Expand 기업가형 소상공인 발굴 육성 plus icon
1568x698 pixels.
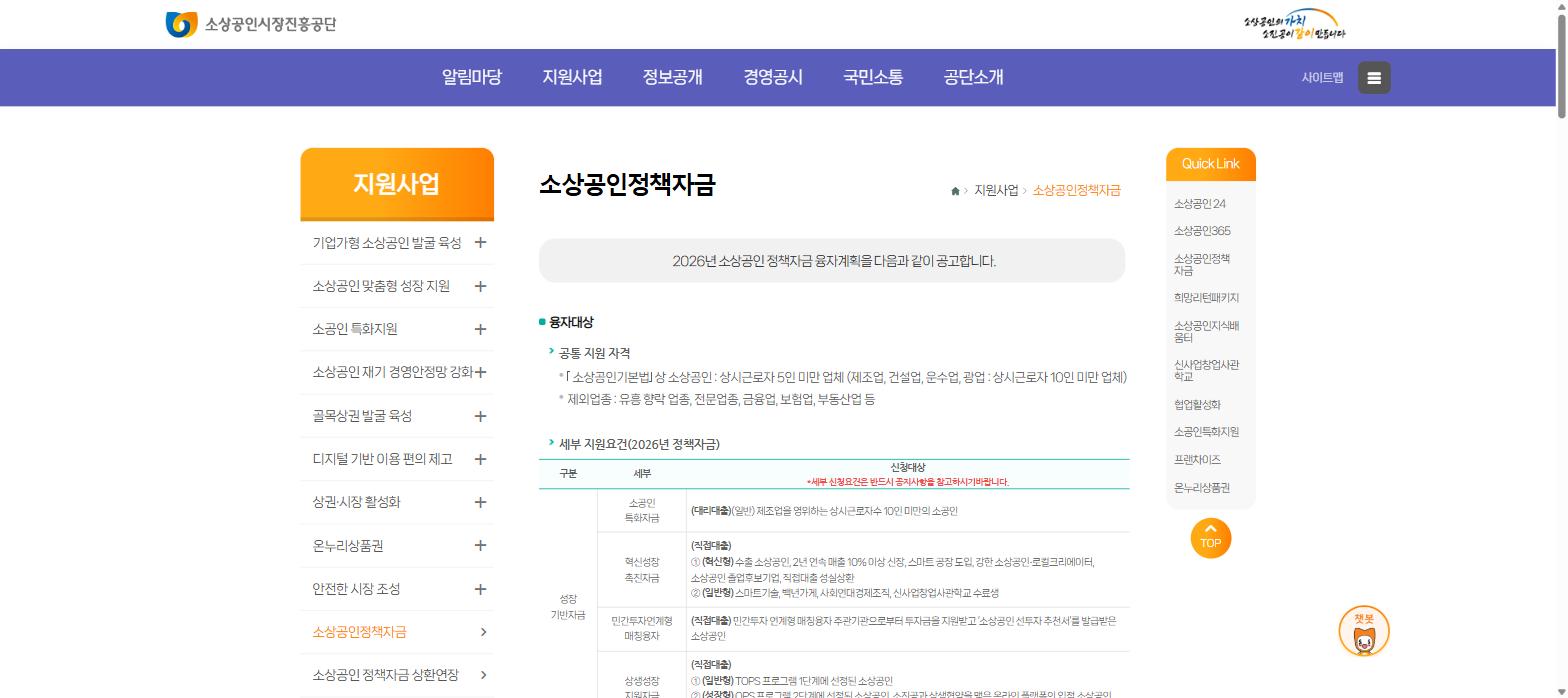click(x=480, y=242)
